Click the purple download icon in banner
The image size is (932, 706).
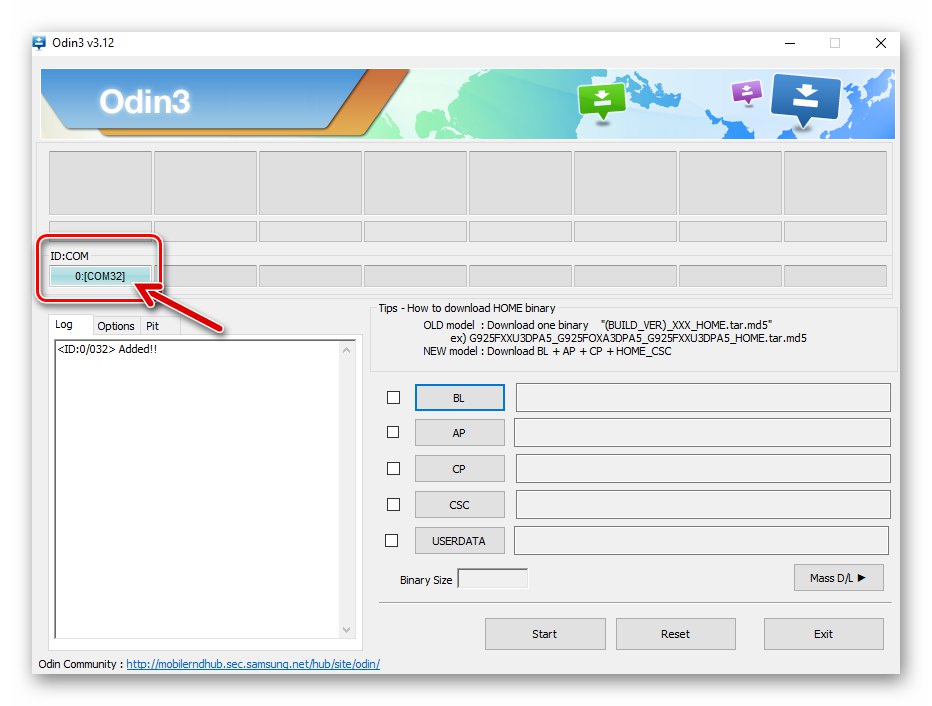[x=747, y=93]
